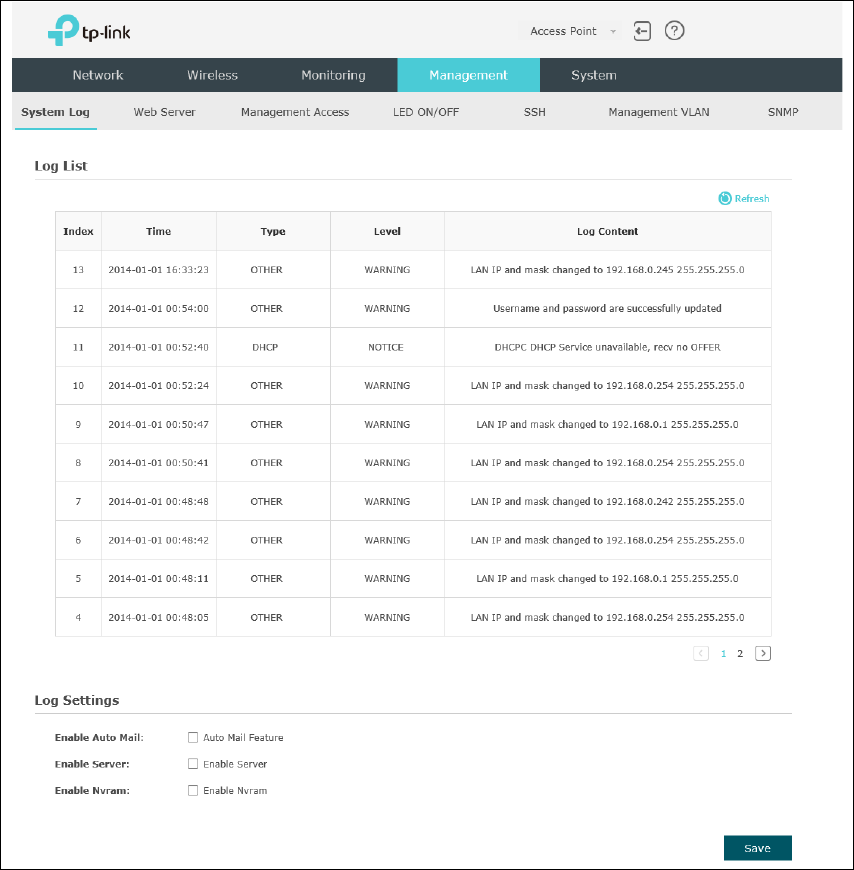Click index 4 cell in log table
The image size is (854, 870).
[78, 618]
